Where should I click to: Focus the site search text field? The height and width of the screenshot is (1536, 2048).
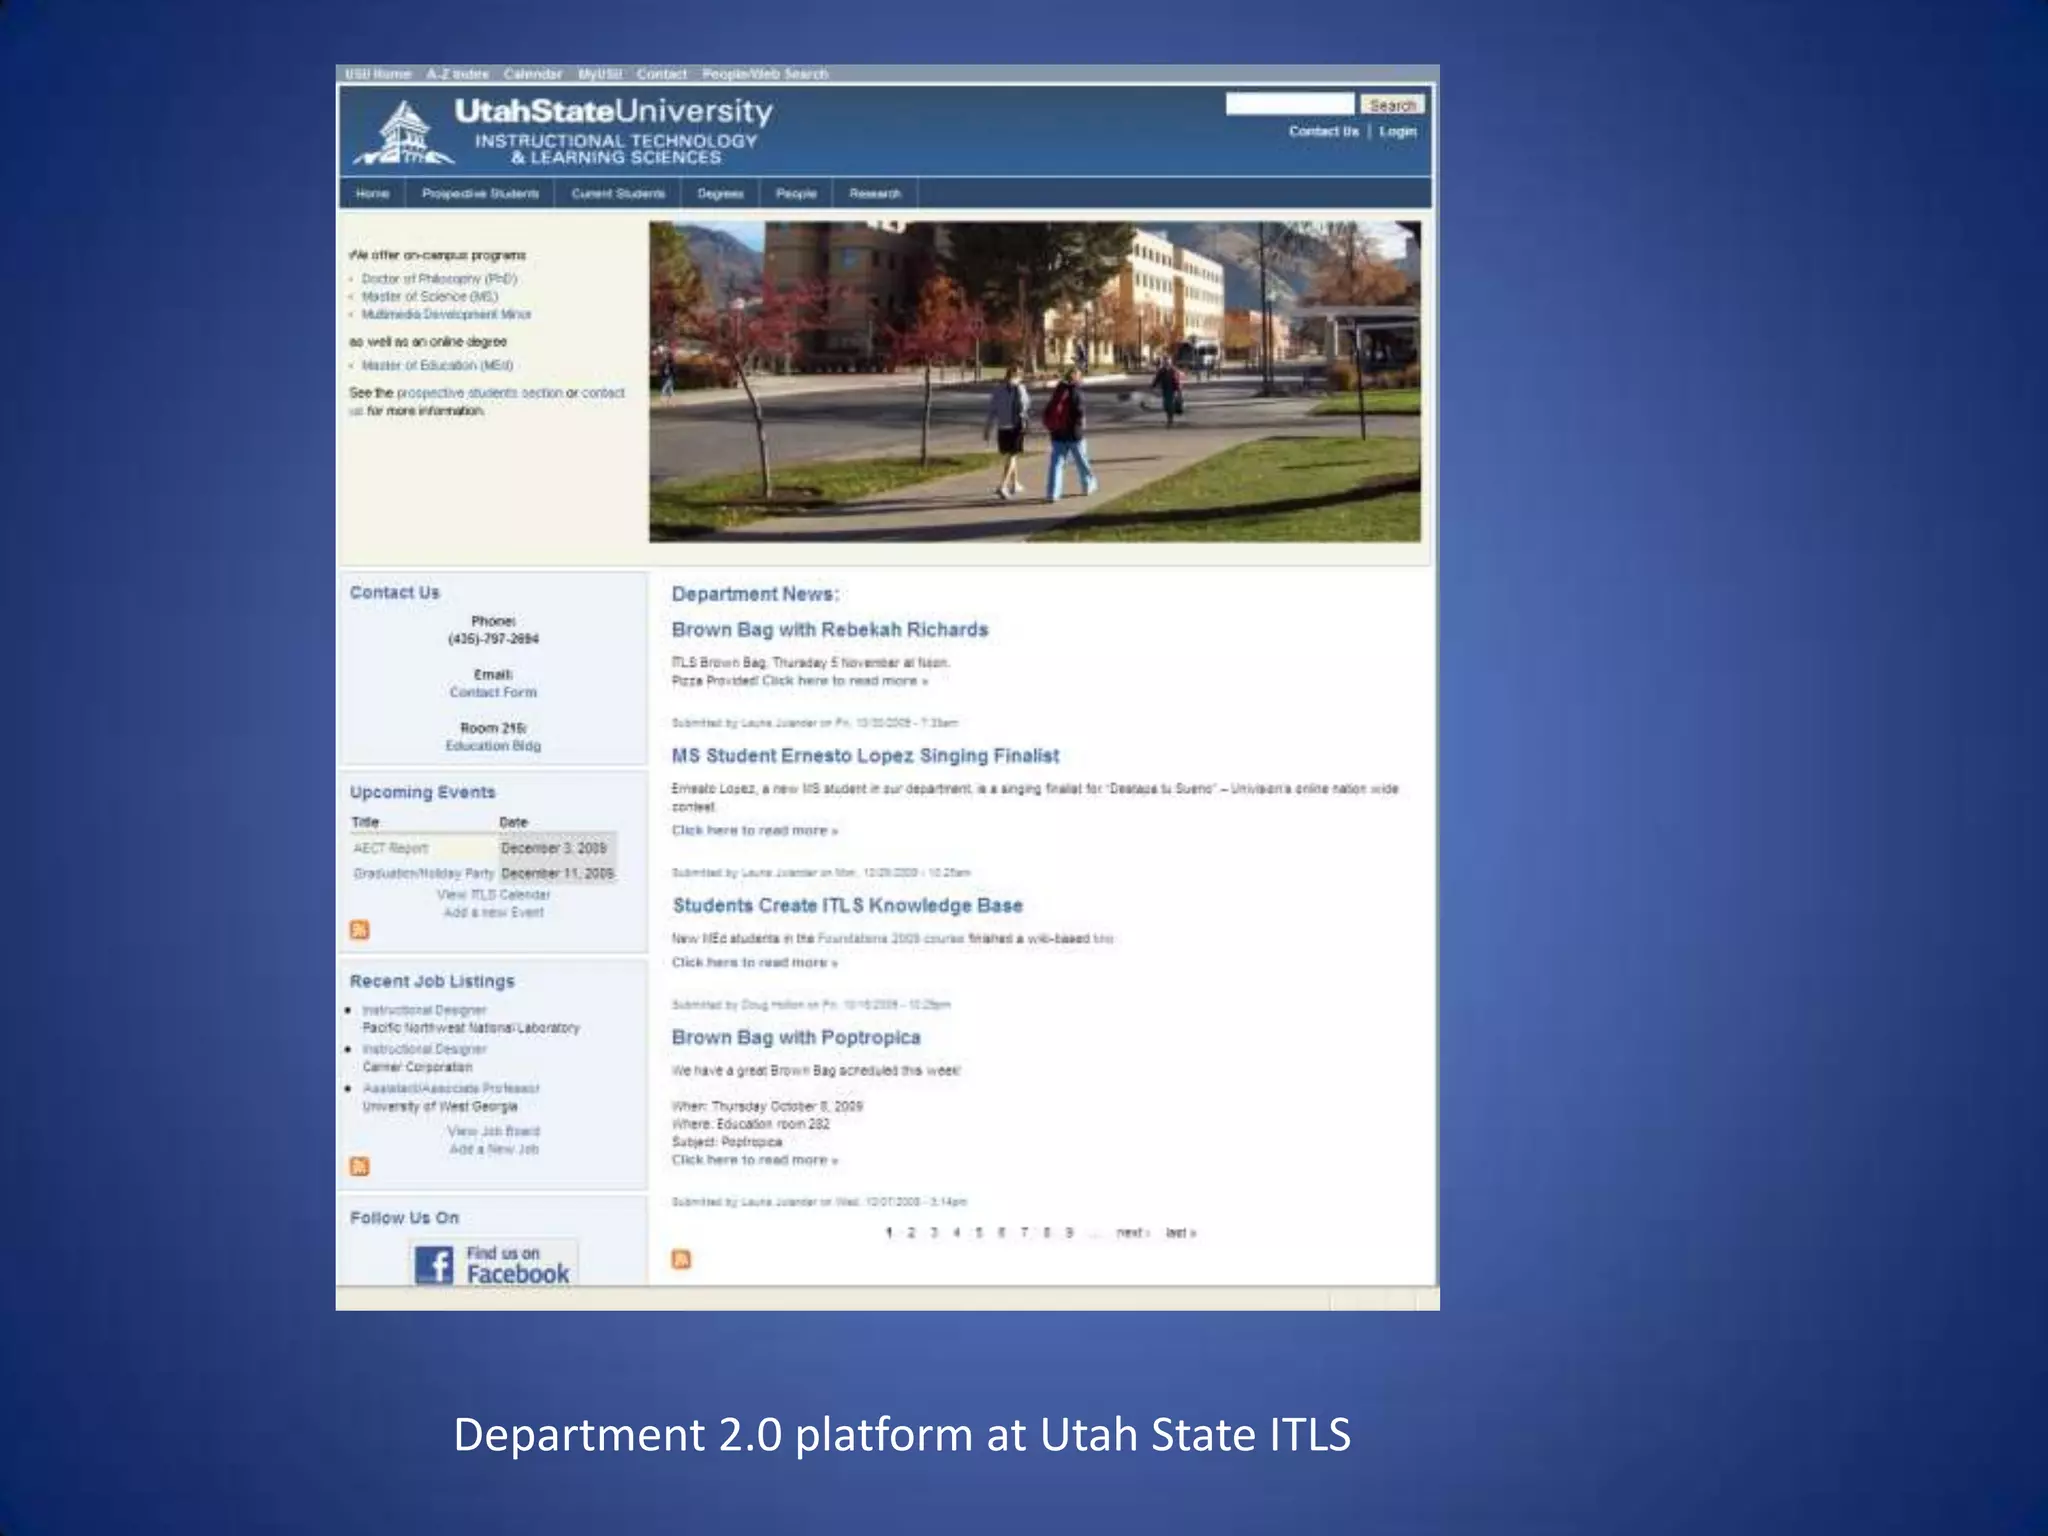(x=1289, y=104)
